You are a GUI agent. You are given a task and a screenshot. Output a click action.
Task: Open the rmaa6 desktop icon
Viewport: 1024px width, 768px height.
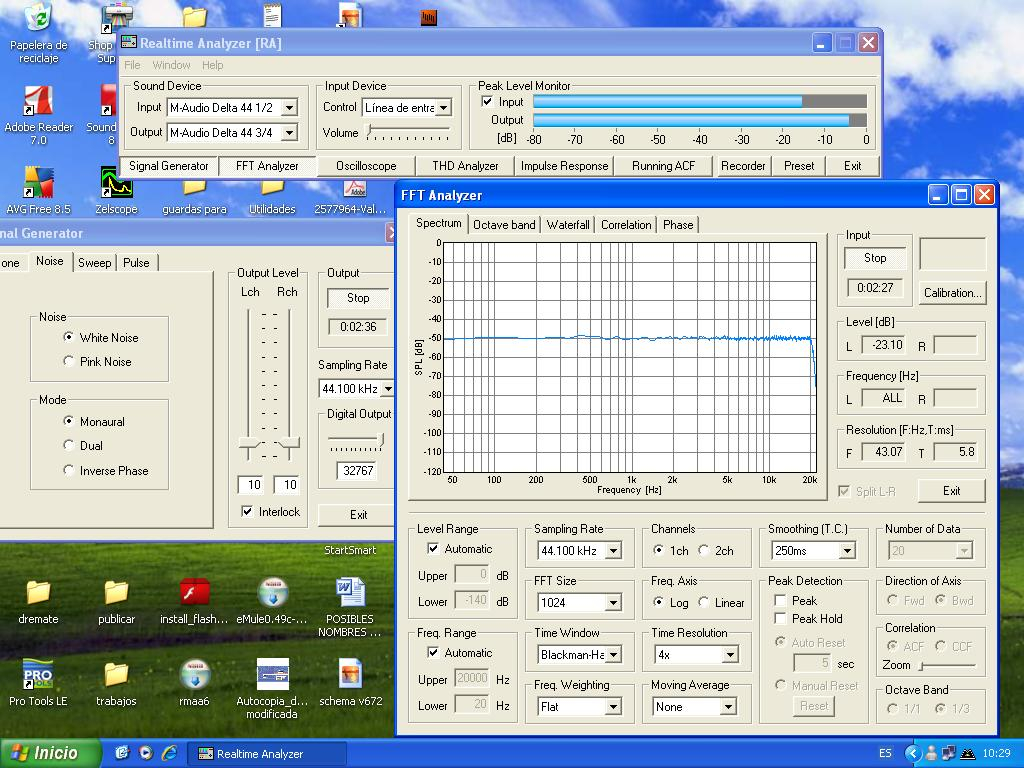pos(194,675)
